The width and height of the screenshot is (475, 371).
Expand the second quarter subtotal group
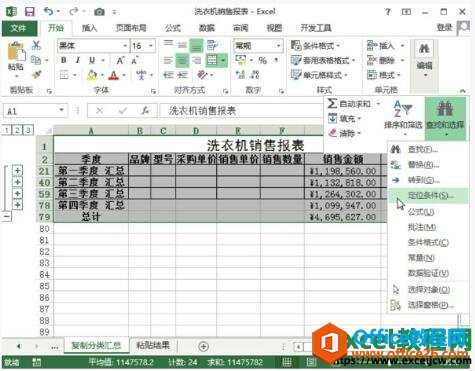(x=17, y=182)
